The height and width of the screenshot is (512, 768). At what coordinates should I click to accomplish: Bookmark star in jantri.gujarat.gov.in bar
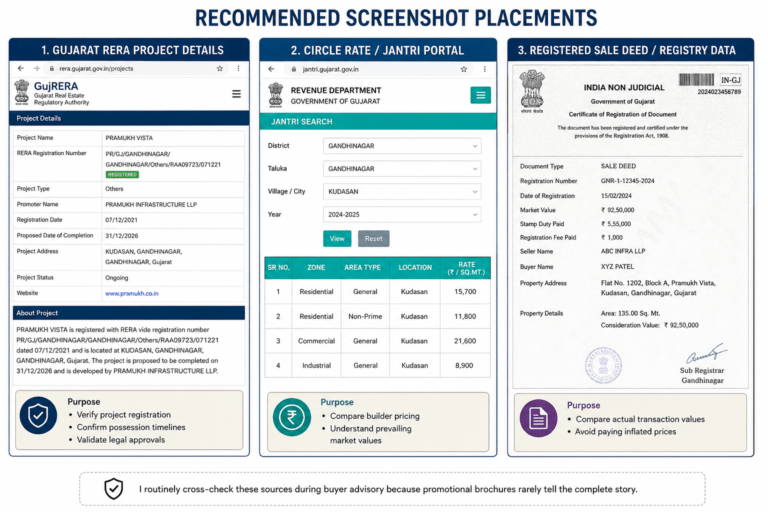tap(463, 69)
